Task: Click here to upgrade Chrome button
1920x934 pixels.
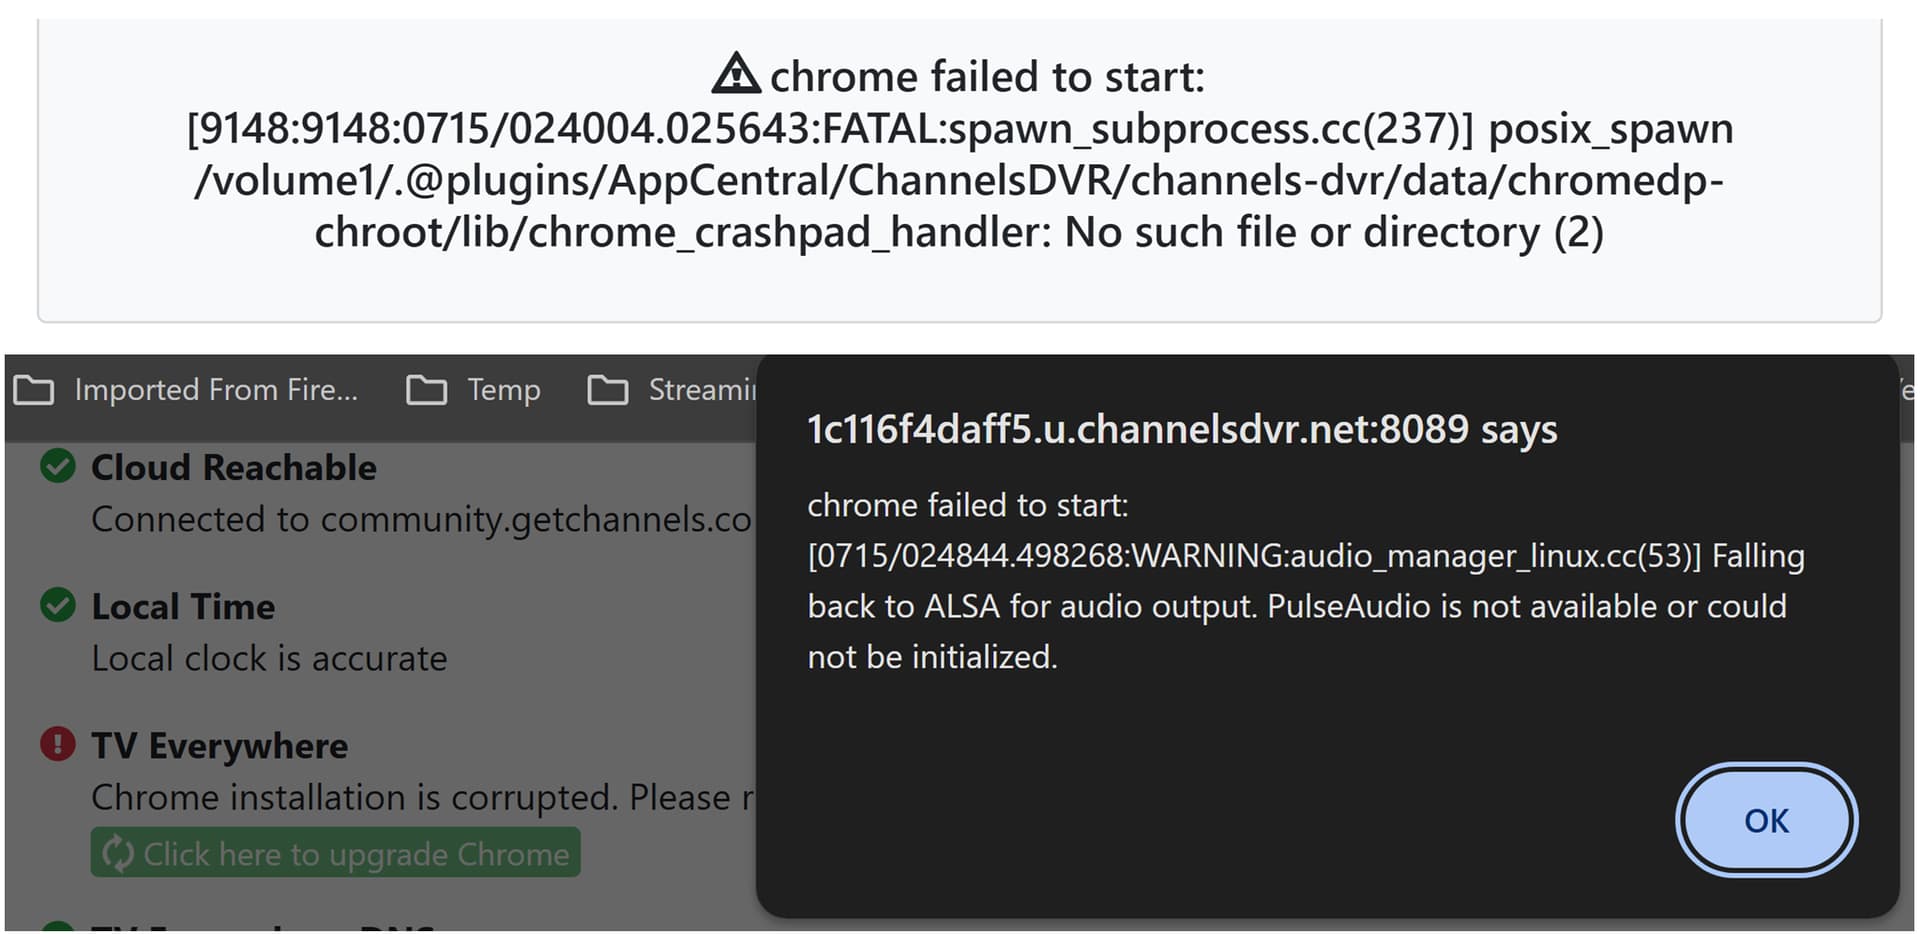Action: 335,853
